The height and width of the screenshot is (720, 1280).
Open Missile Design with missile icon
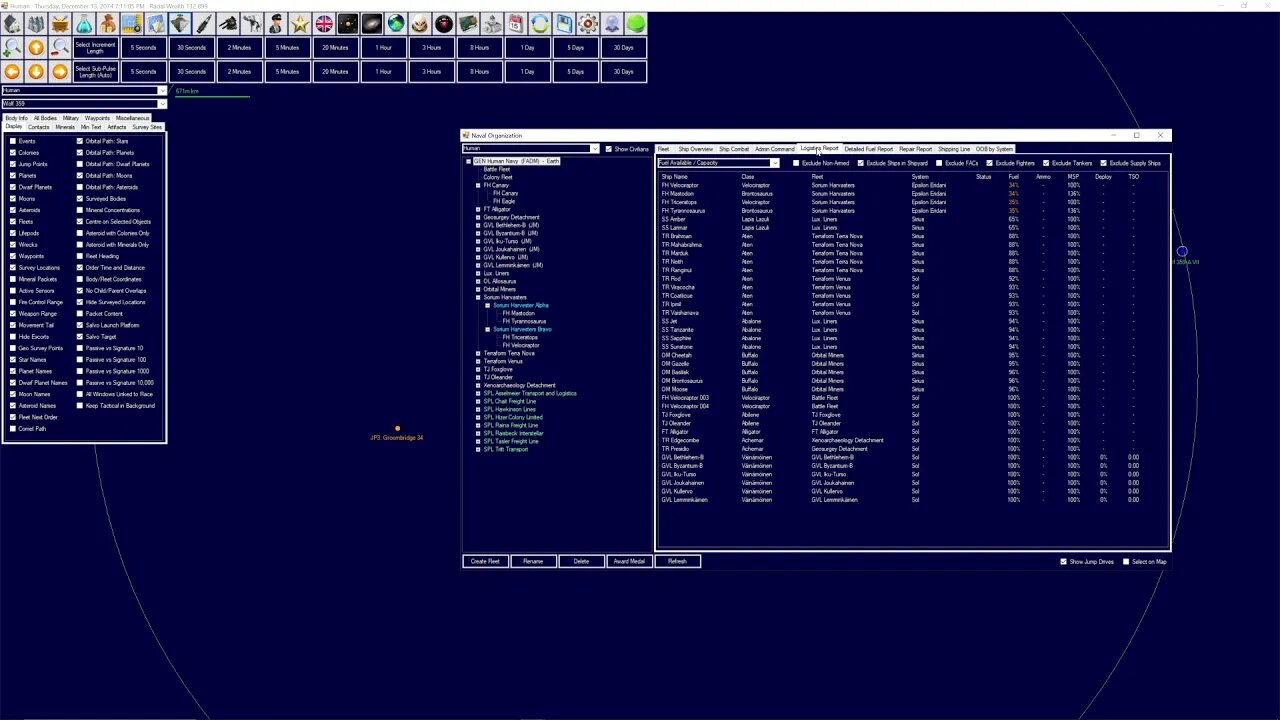[x=204, y=23]
